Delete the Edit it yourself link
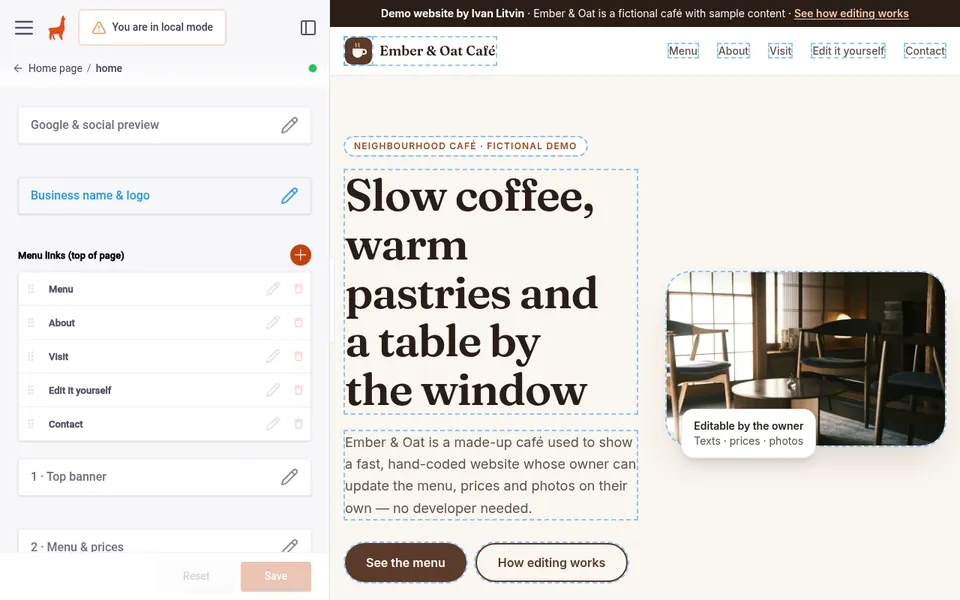 [298, 390]
